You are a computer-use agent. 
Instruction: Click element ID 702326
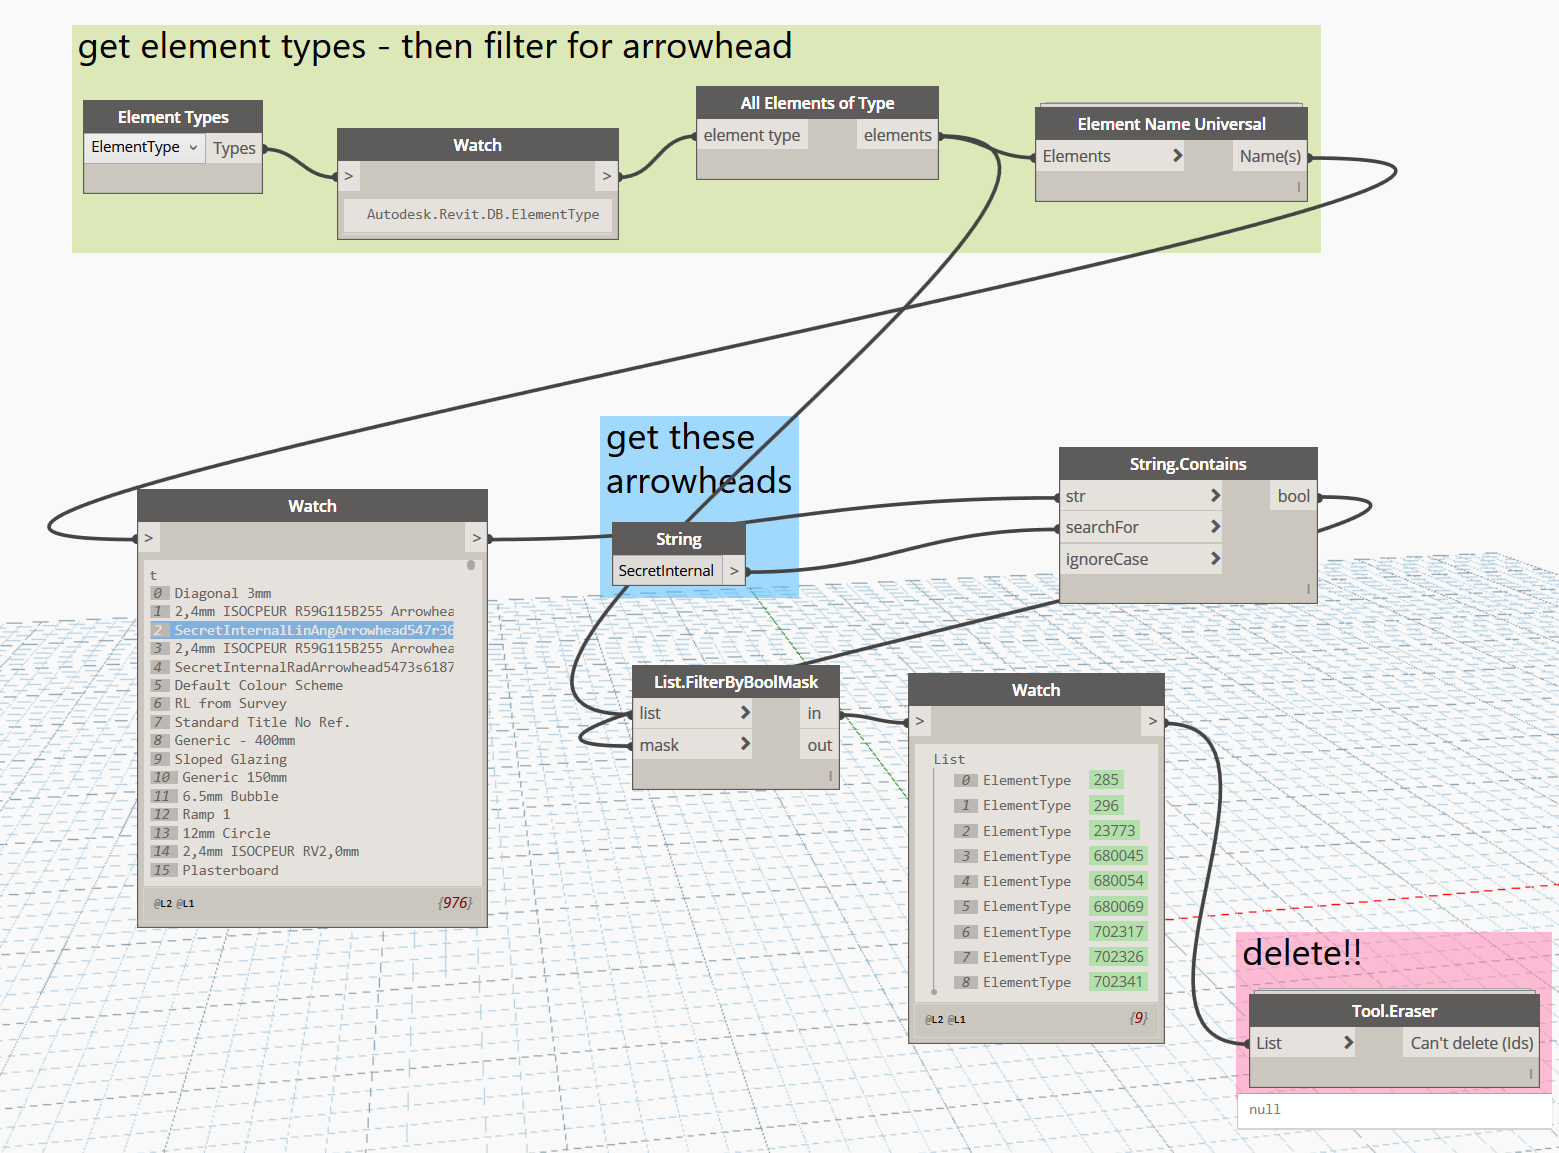tap(1118, 957)
